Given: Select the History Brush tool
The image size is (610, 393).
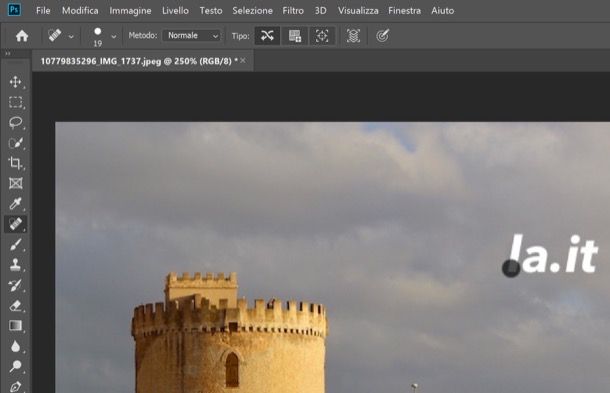Looking at the screenshot, I should click(16, 285).
